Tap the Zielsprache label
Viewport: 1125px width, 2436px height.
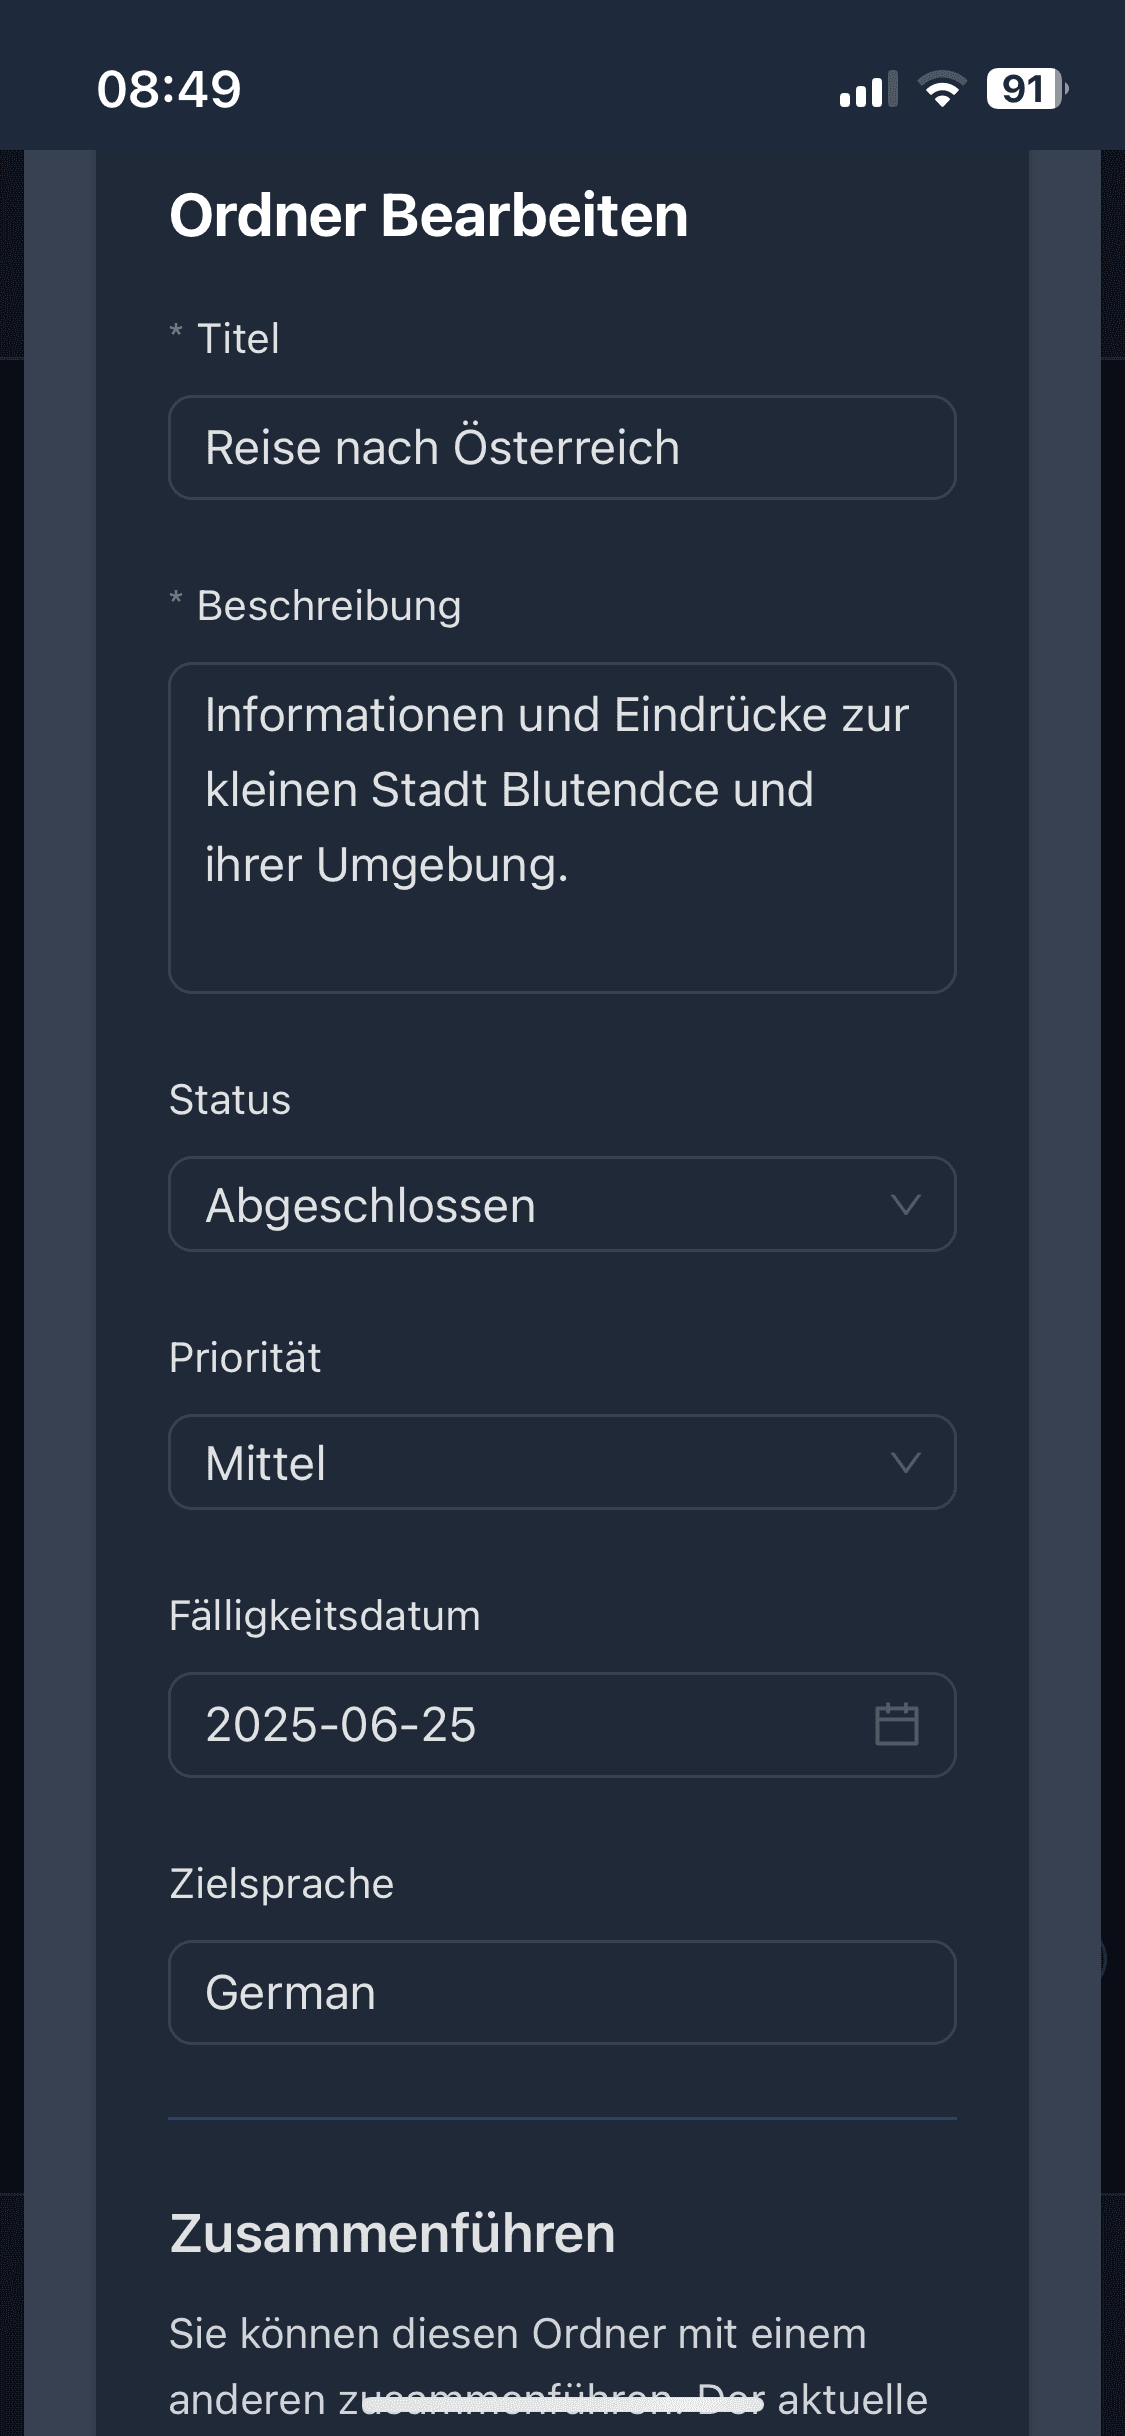282,1884
